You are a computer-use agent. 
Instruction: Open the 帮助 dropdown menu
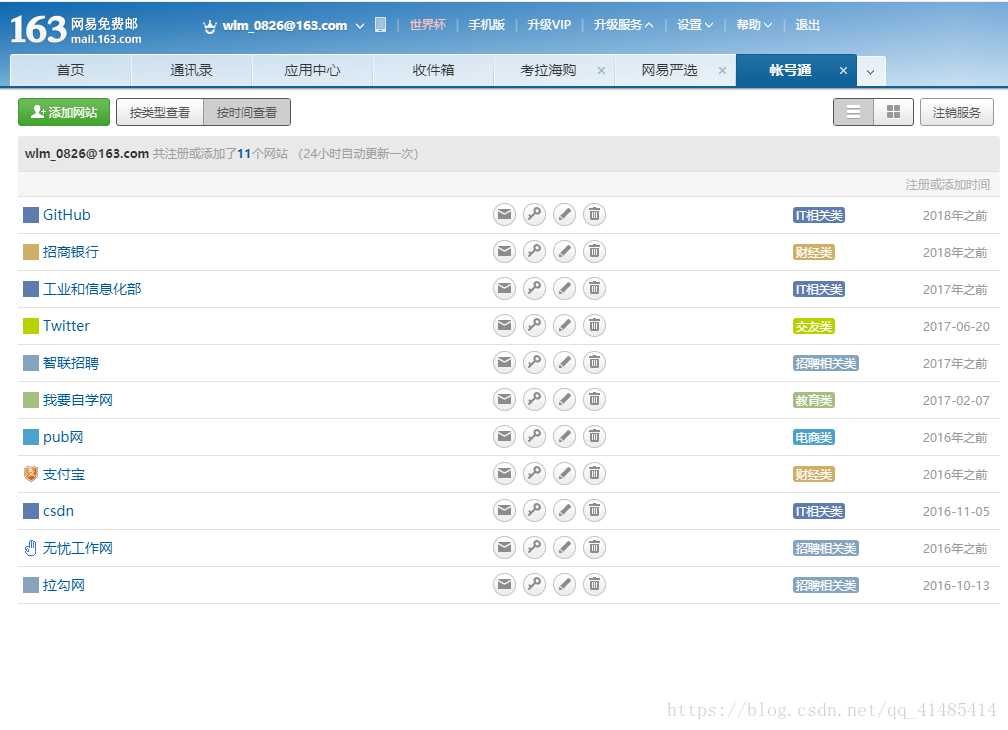coord(754,25)
